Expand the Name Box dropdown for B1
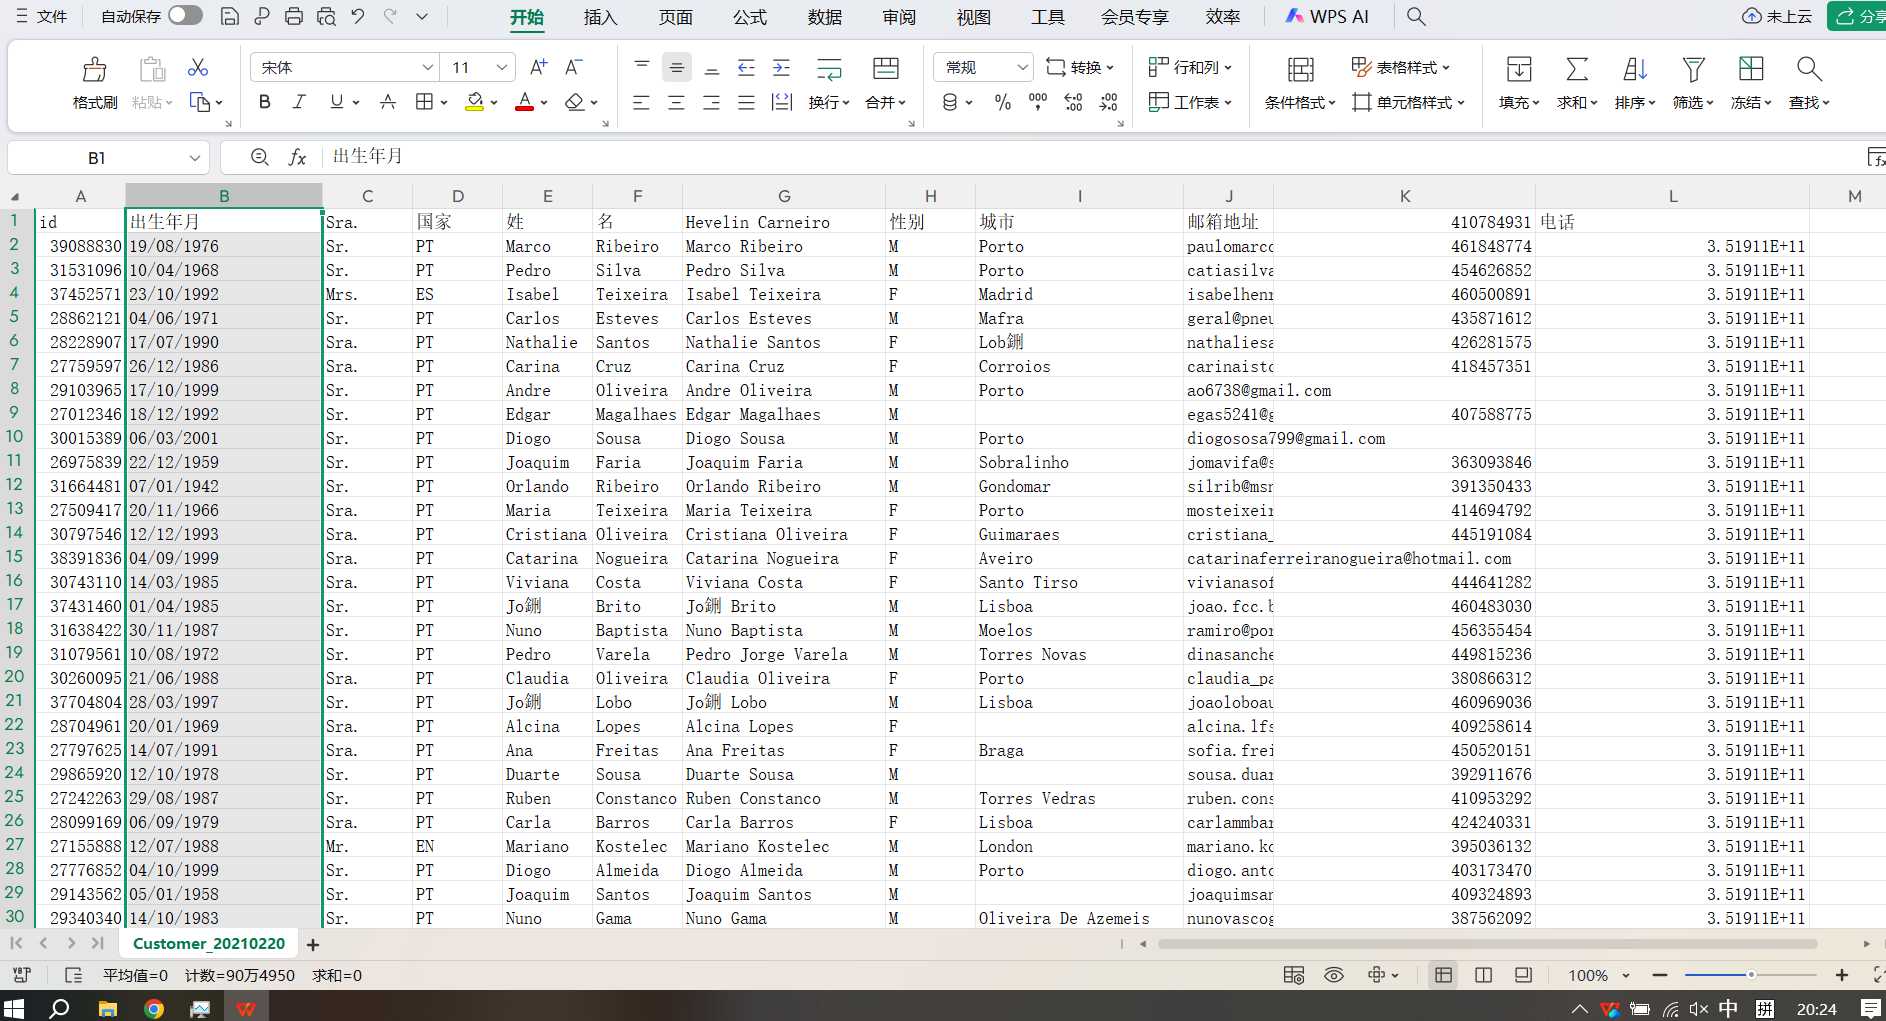This screenshot has width=1886, height=1021. tap(195, 158)
